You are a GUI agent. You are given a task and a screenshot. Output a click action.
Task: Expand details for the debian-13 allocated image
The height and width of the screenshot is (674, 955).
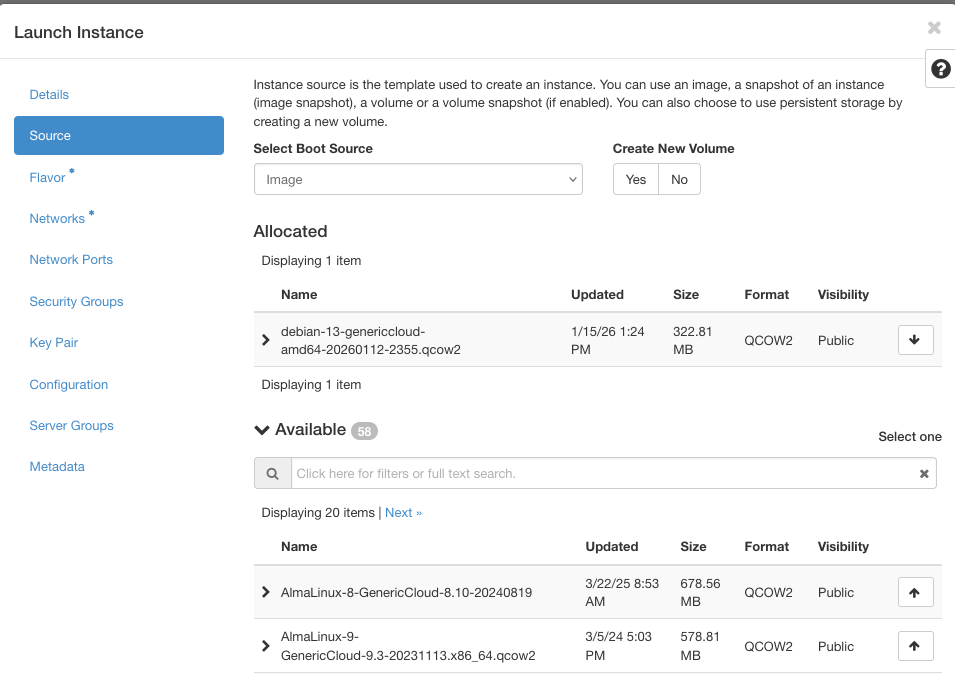(266, 340)
